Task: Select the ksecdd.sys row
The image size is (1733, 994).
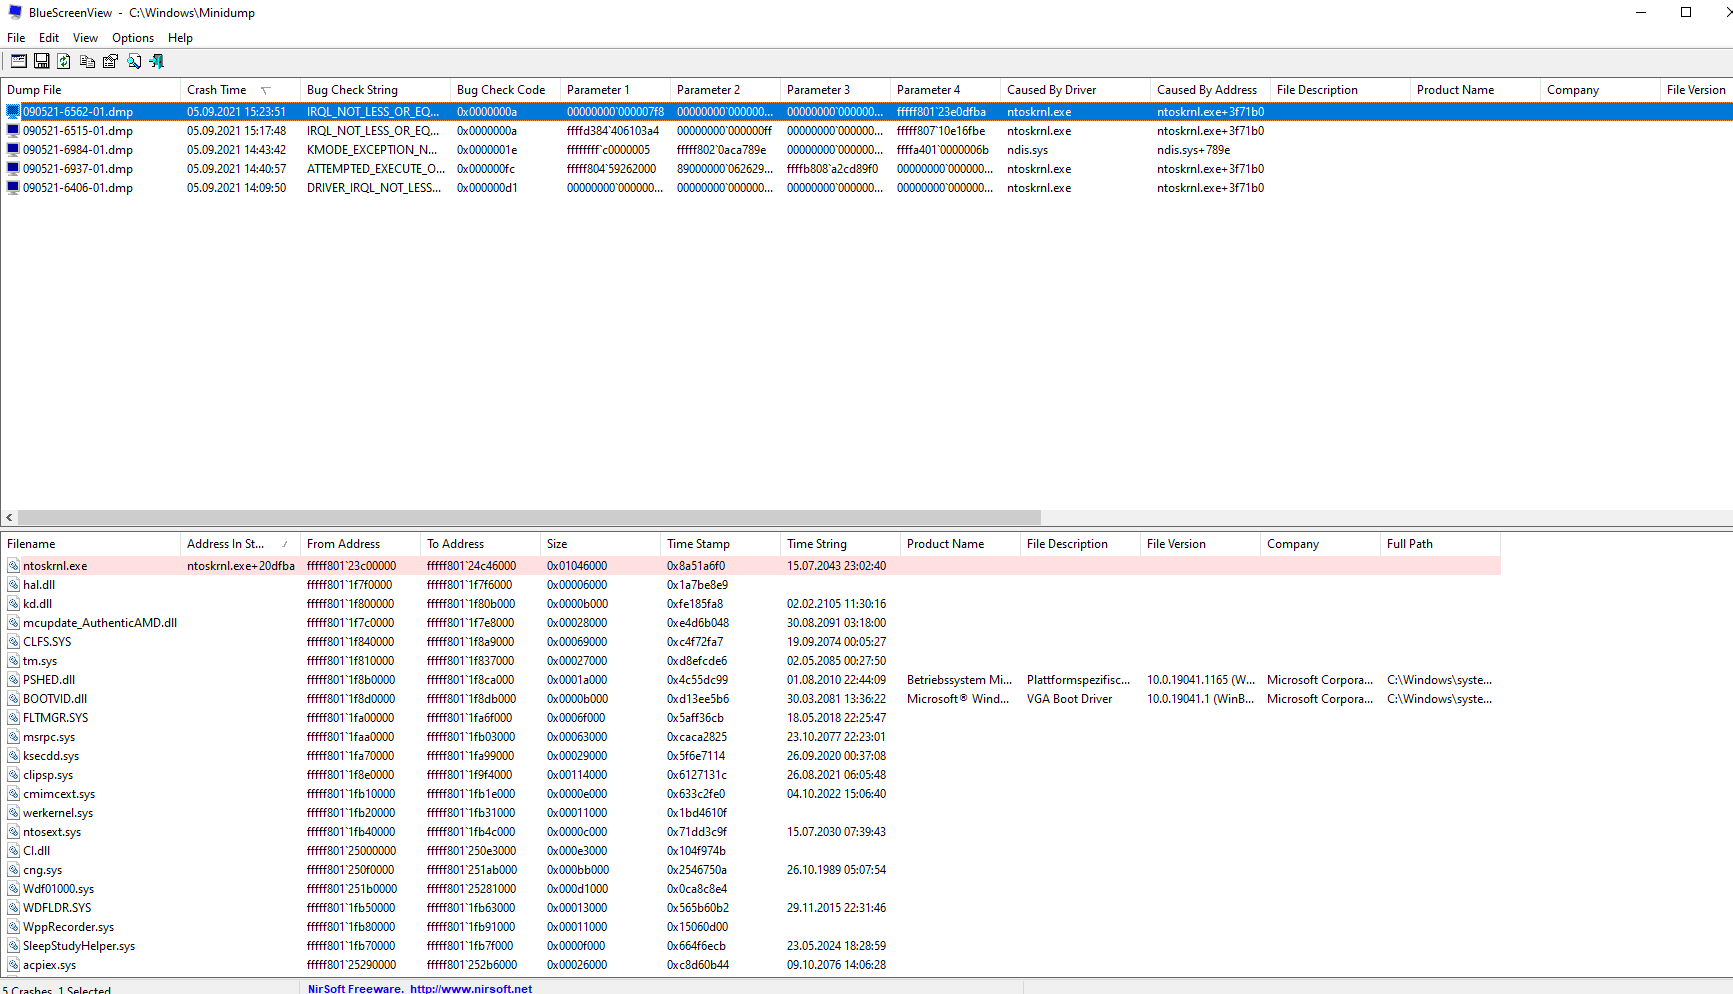Action: coord(750,756)
